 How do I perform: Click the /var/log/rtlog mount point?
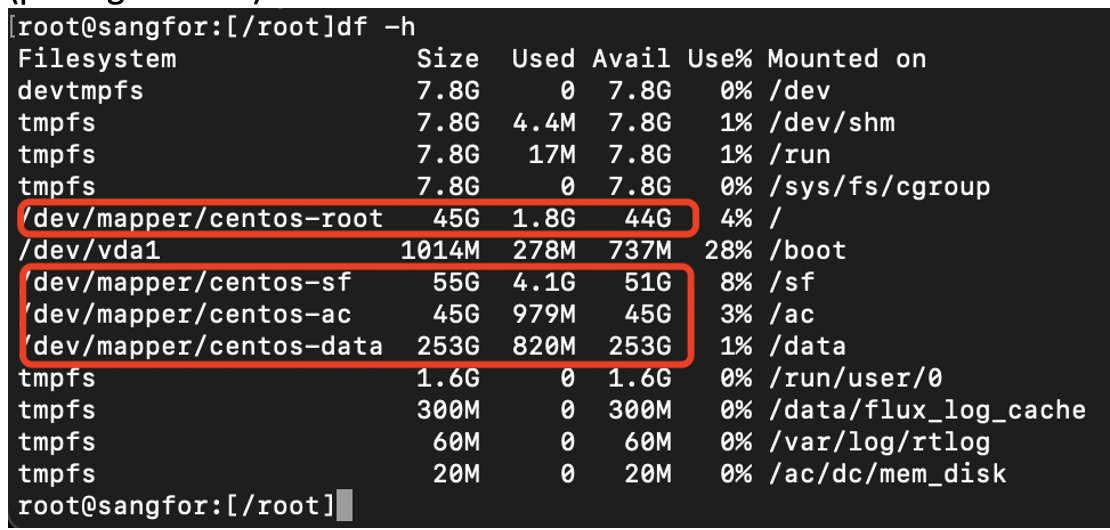[x=879, y=442]
